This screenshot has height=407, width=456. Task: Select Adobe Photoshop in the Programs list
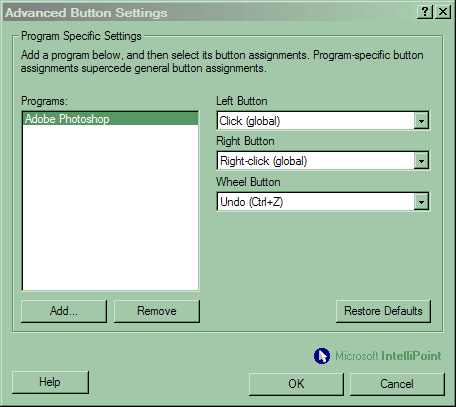(110, 119)
